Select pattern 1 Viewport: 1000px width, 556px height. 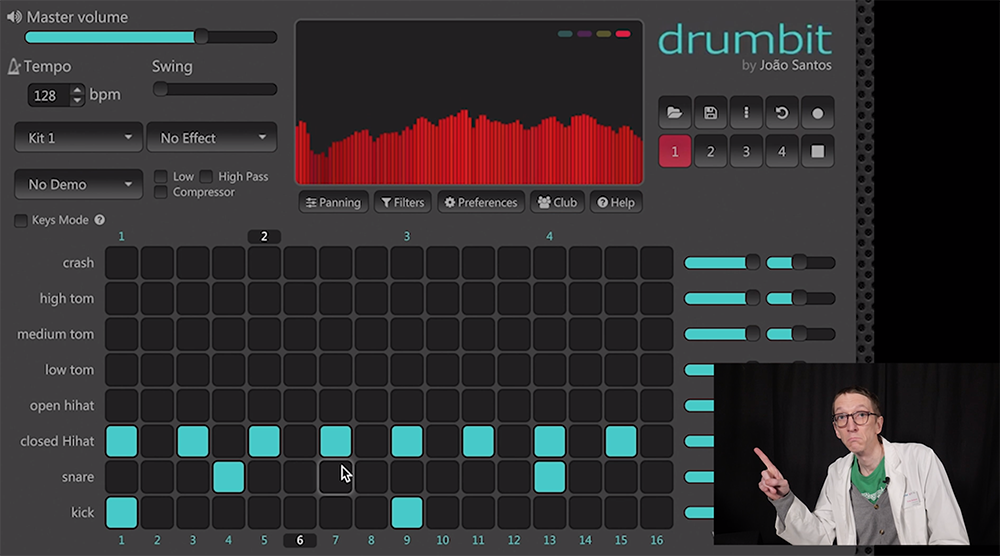pos(675,152)
